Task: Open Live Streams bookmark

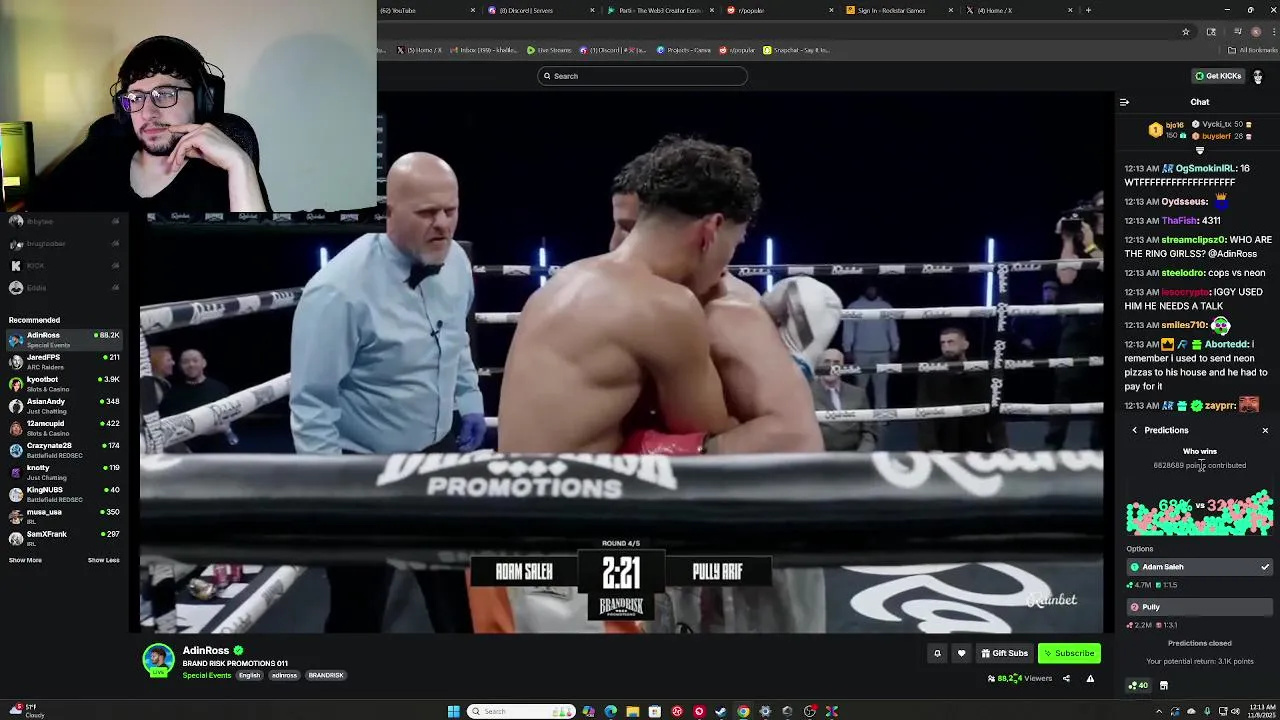Action: (549, 50)
